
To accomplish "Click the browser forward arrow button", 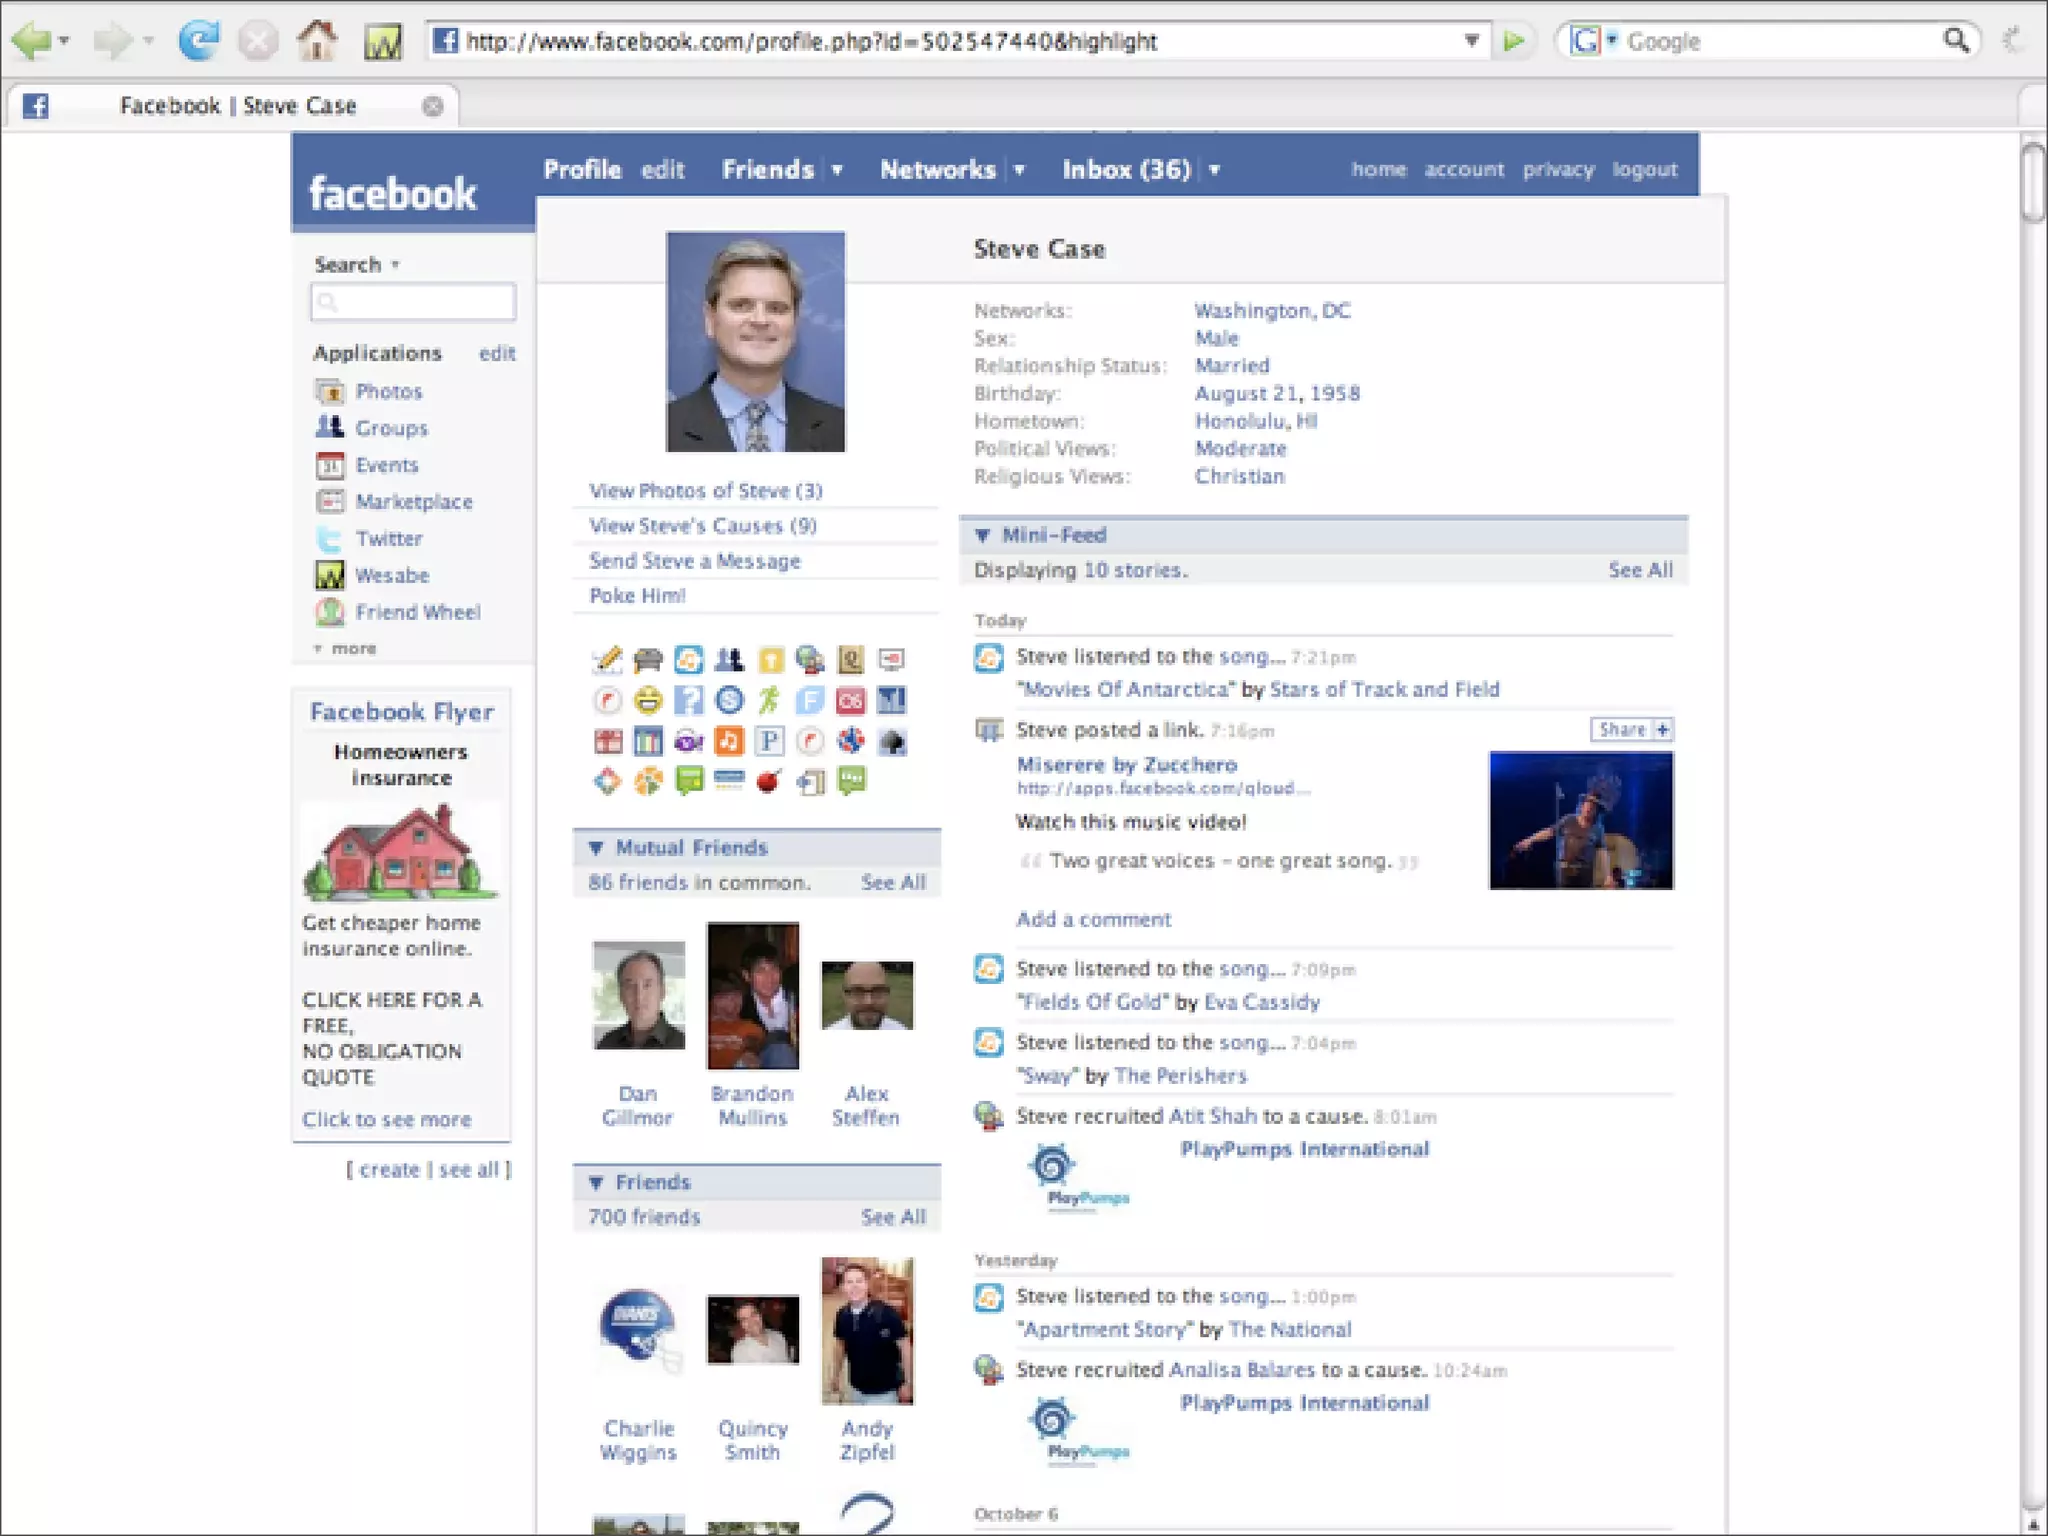I will pyautogui.click(x=112, y=41).
